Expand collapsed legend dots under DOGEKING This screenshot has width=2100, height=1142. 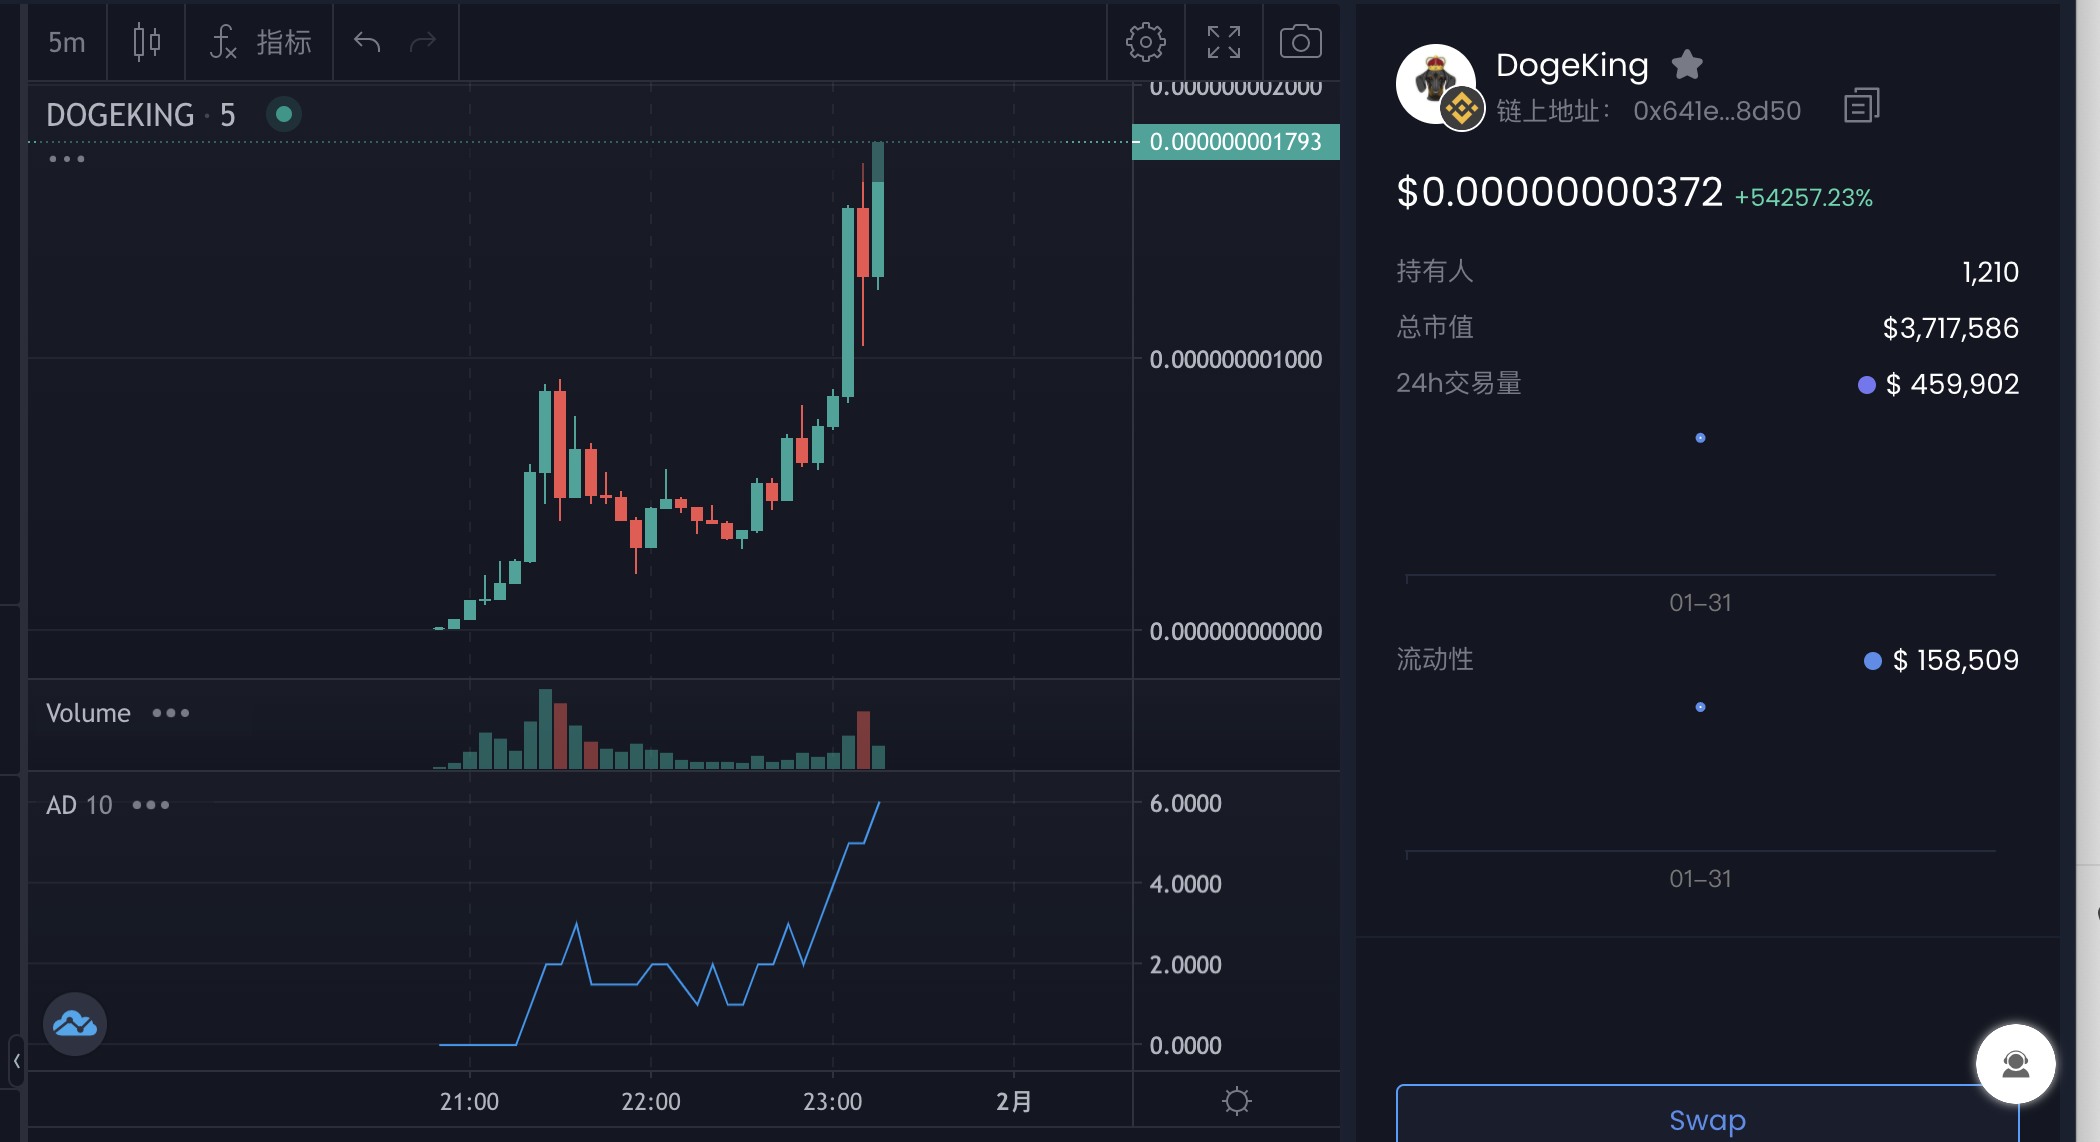pyautogui.click(x=67, y=159)
